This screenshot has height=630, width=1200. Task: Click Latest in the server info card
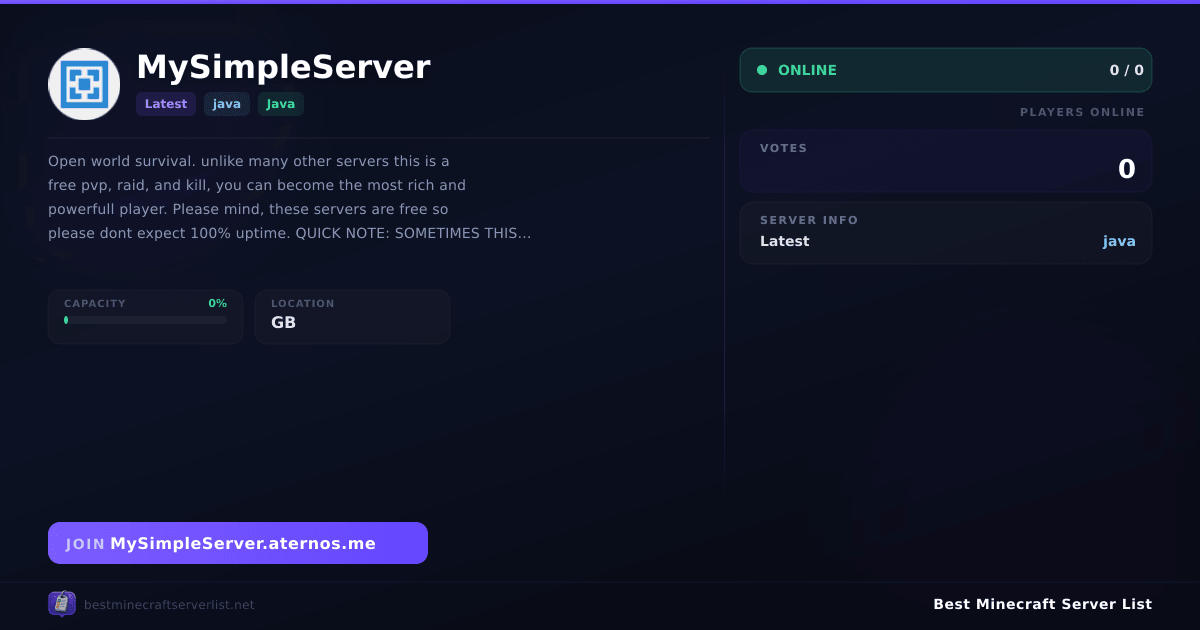(x=785, y=241)
